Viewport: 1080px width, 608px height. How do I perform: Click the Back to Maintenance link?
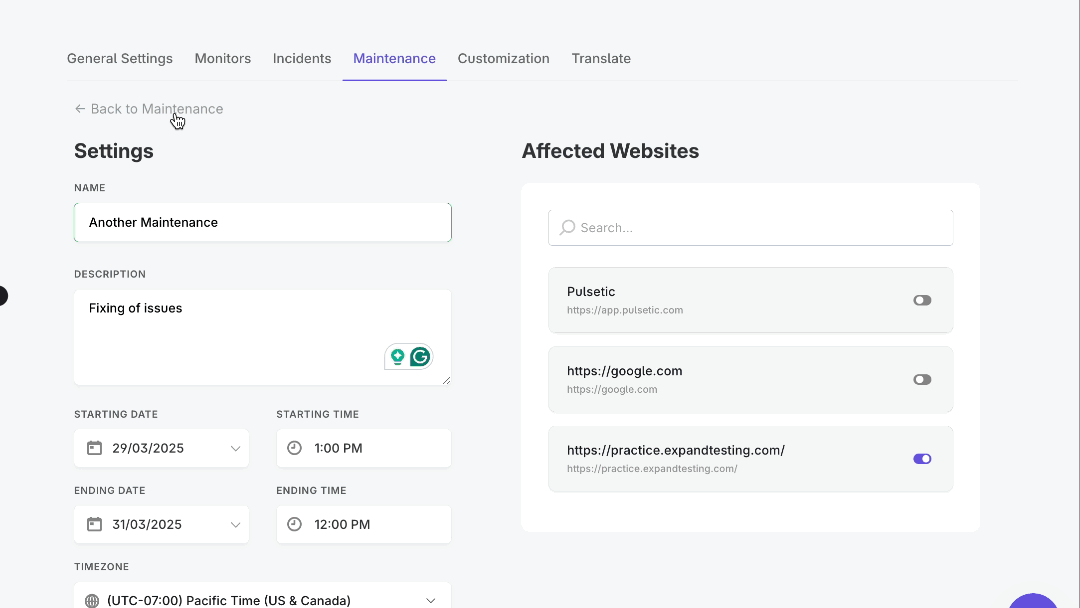point(149,109)
